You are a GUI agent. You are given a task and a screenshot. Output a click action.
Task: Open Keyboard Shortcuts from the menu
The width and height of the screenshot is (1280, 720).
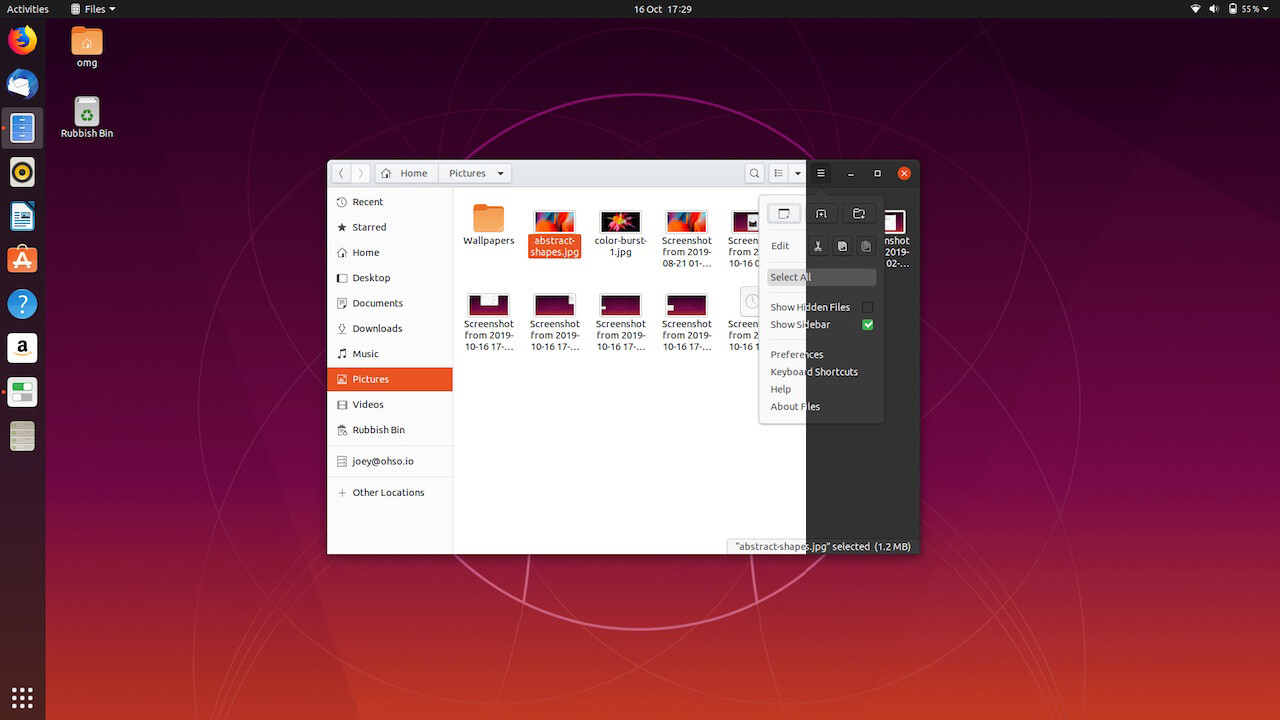click(x=814, y=372)
